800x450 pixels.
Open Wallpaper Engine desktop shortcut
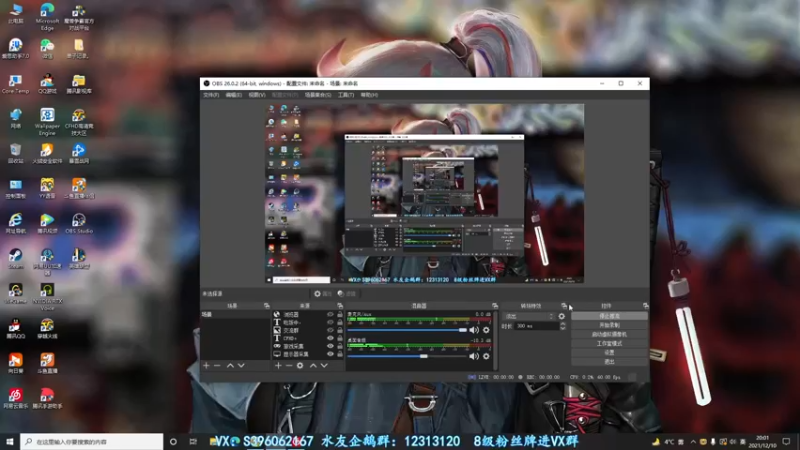[x=47, y=121]
